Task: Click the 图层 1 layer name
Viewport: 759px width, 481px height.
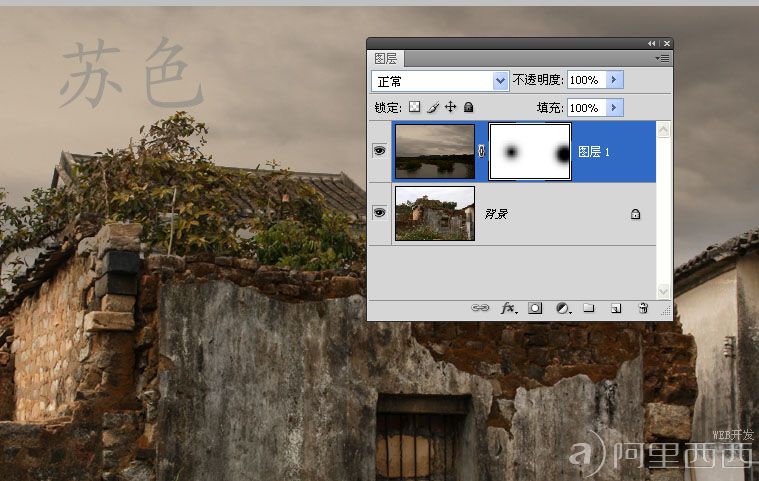Action: tap(594, 152)
